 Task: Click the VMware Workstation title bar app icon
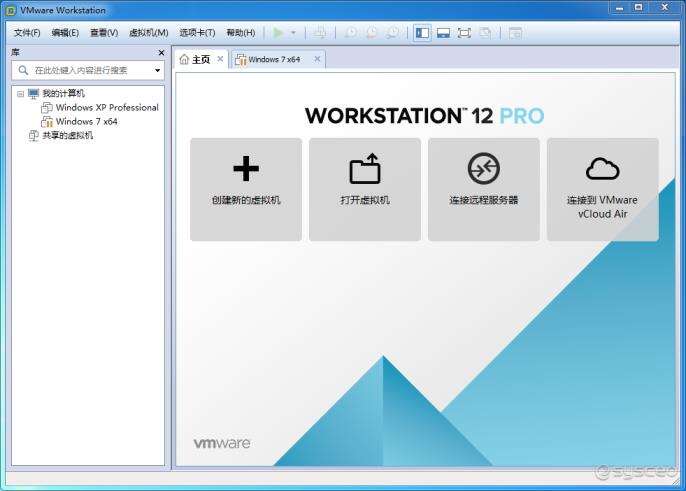pyautogui.click(x=11, y=11)
